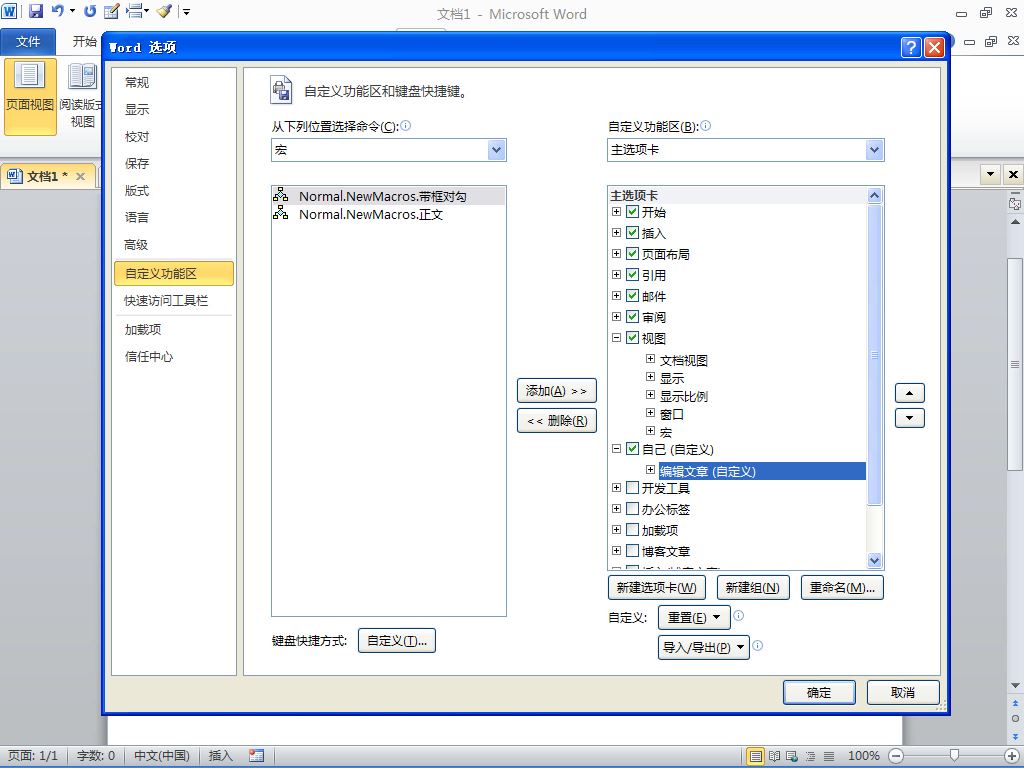Select the macro Normal.NewMacros.带框对勾
1024x768 pixels.
click(x=389, y=196)
